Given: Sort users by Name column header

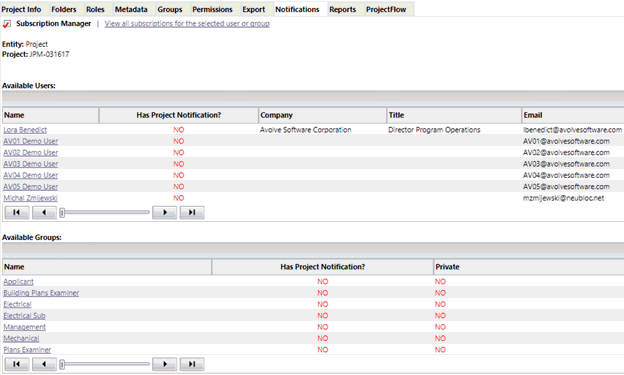Looking at the screenshot, I should point(51,115).
